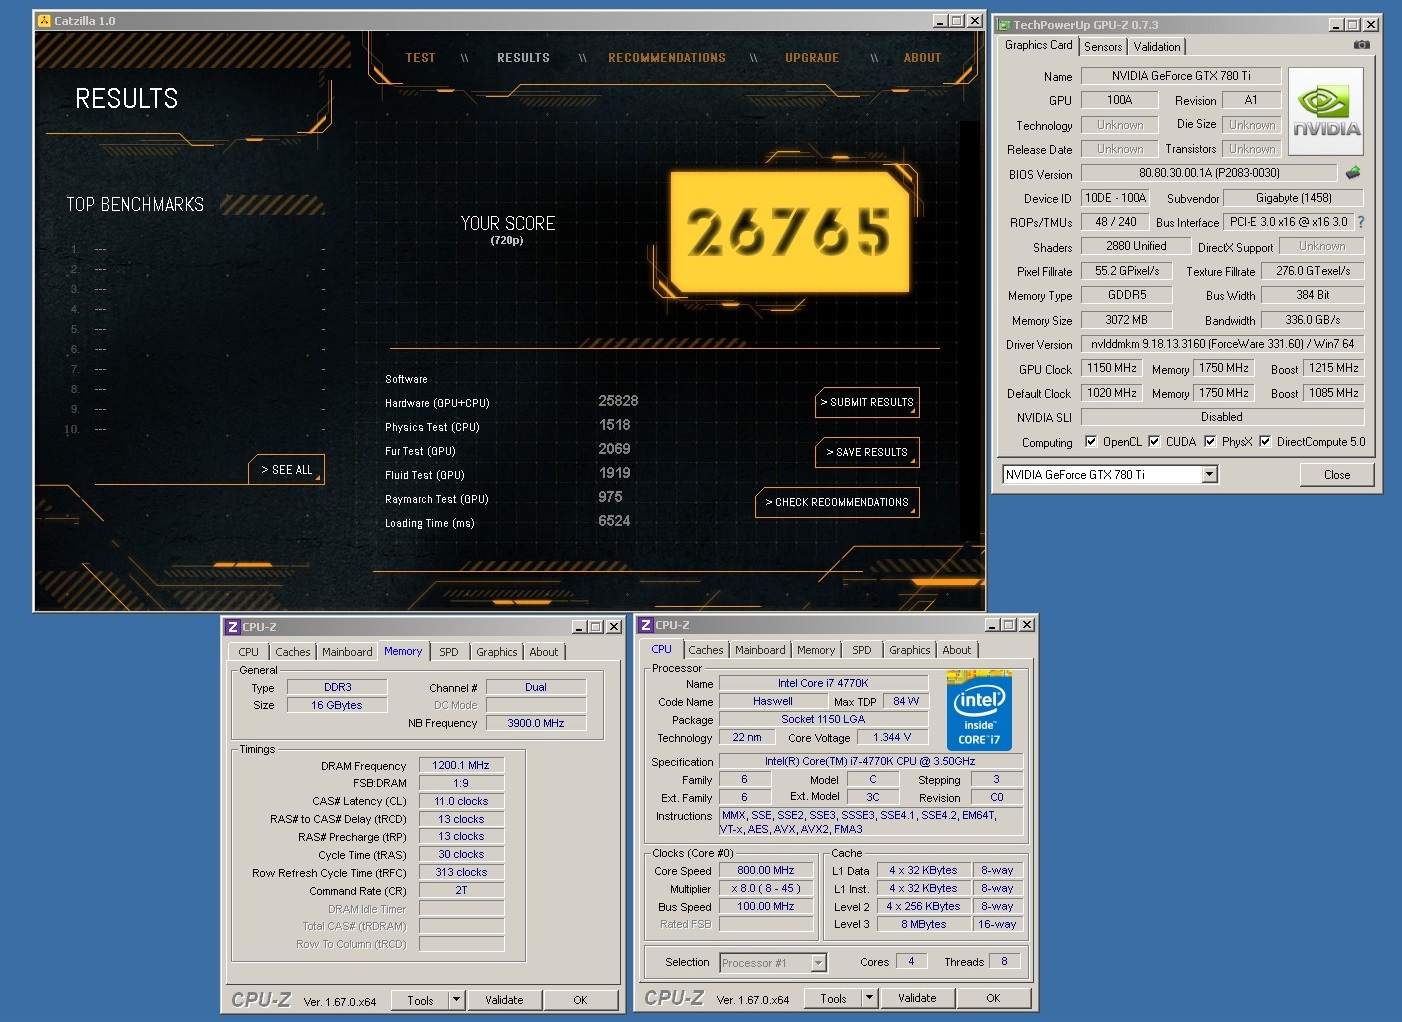Open the ABOUT tab in Catzilla
This screenshot has height=1022, width=1402.
tap(922, 58)
